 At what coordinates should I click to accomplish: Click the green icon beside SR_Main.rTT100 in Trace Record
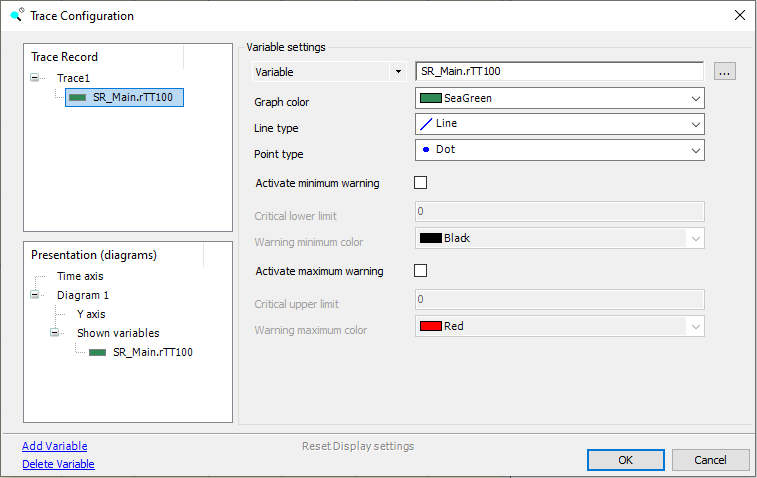(x=77, y=98)
